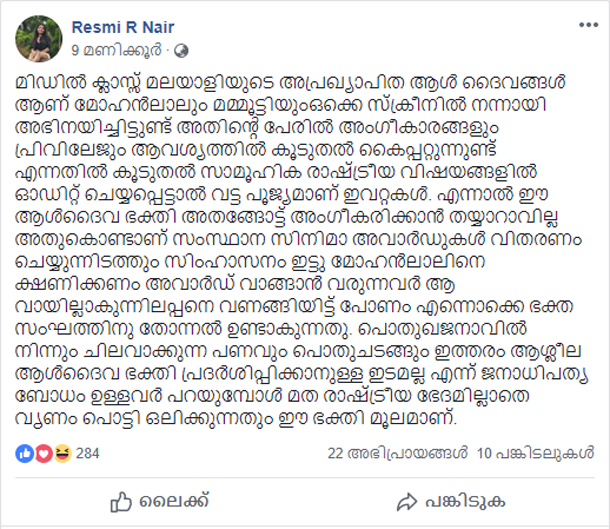
Task: Click the line starting with പ്രിവിലേജും in the post
Action: click(x=256, y=150)
